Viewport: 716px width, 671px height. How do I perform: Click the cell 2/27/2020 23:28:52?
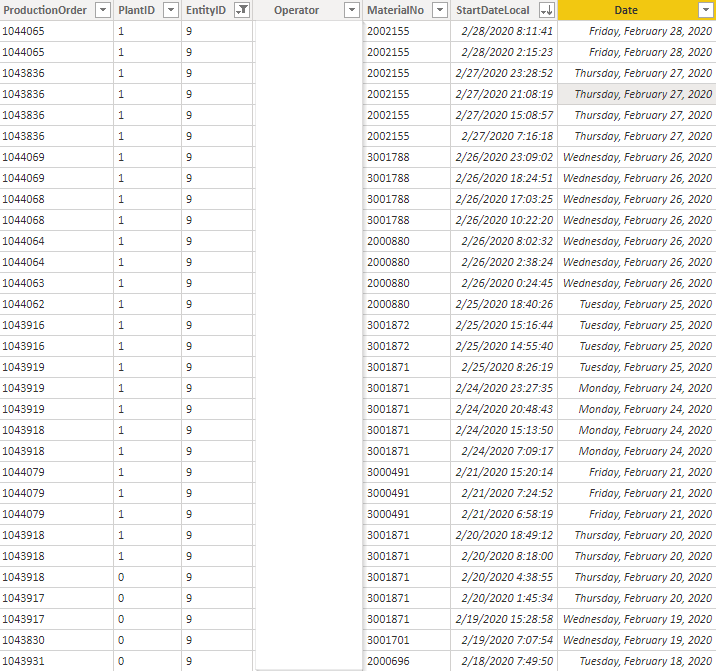point(504,73)
